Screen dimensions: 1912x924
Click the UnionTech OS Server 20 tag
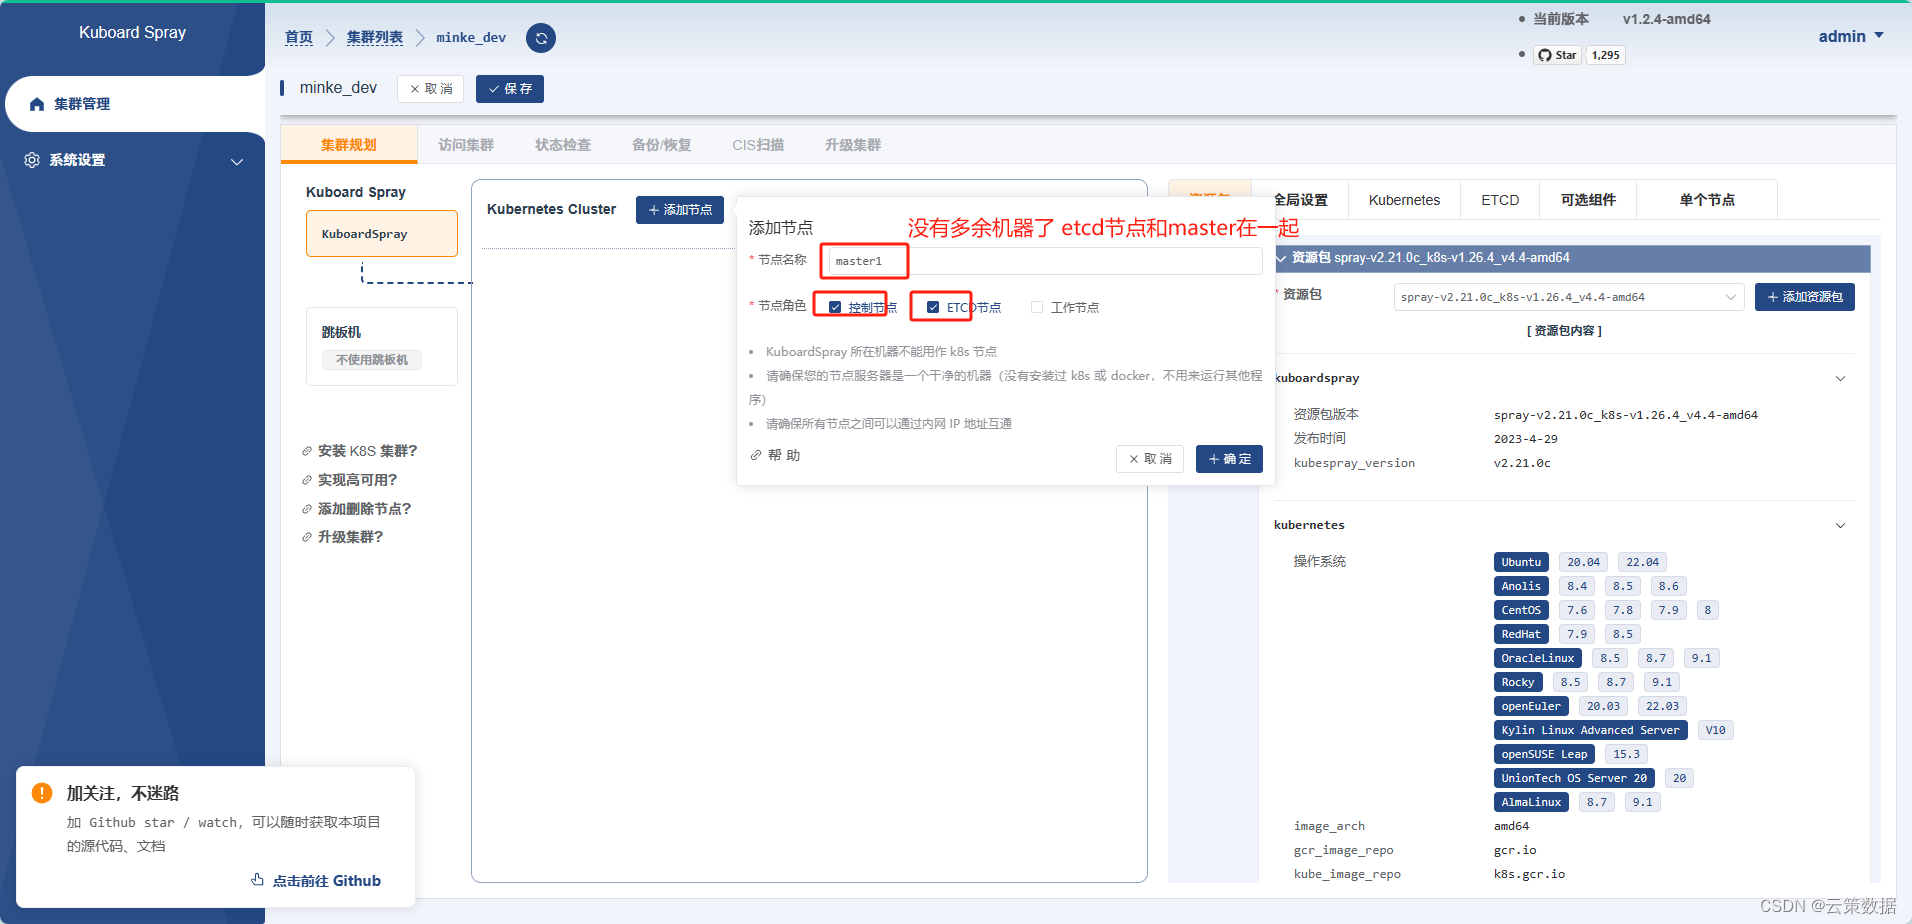[1574, 778]
